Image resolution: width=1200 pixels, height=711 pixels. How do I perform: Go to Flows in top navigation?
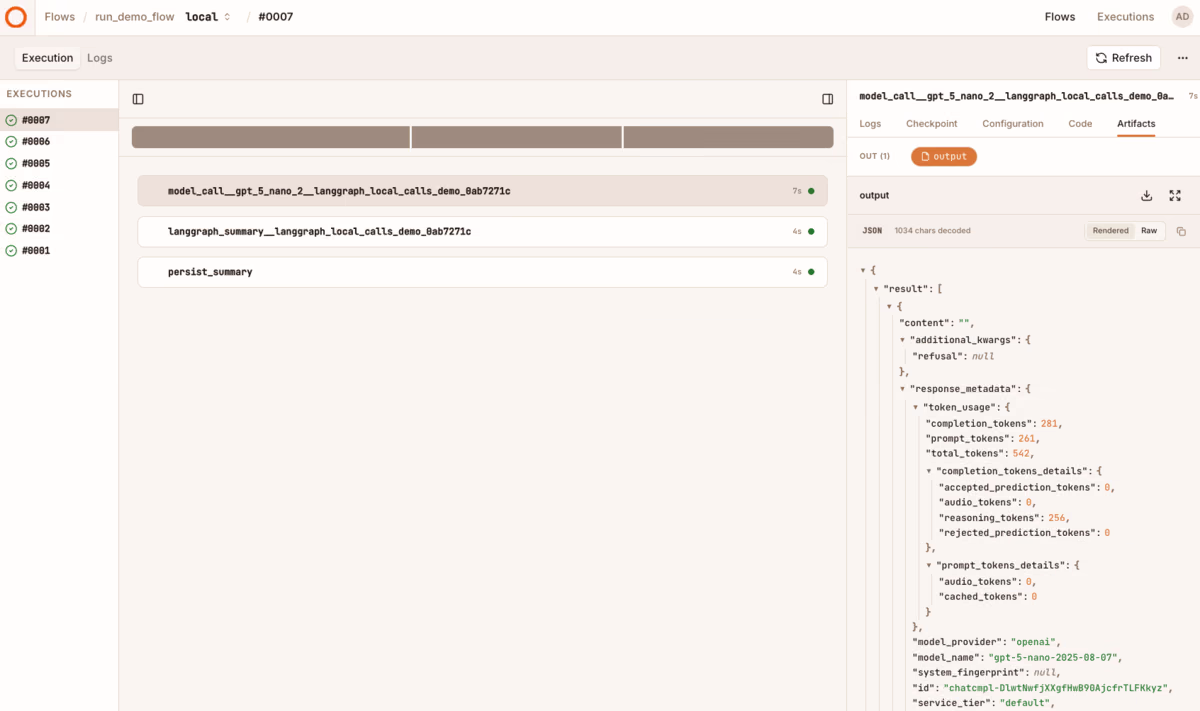(1060, 17)
